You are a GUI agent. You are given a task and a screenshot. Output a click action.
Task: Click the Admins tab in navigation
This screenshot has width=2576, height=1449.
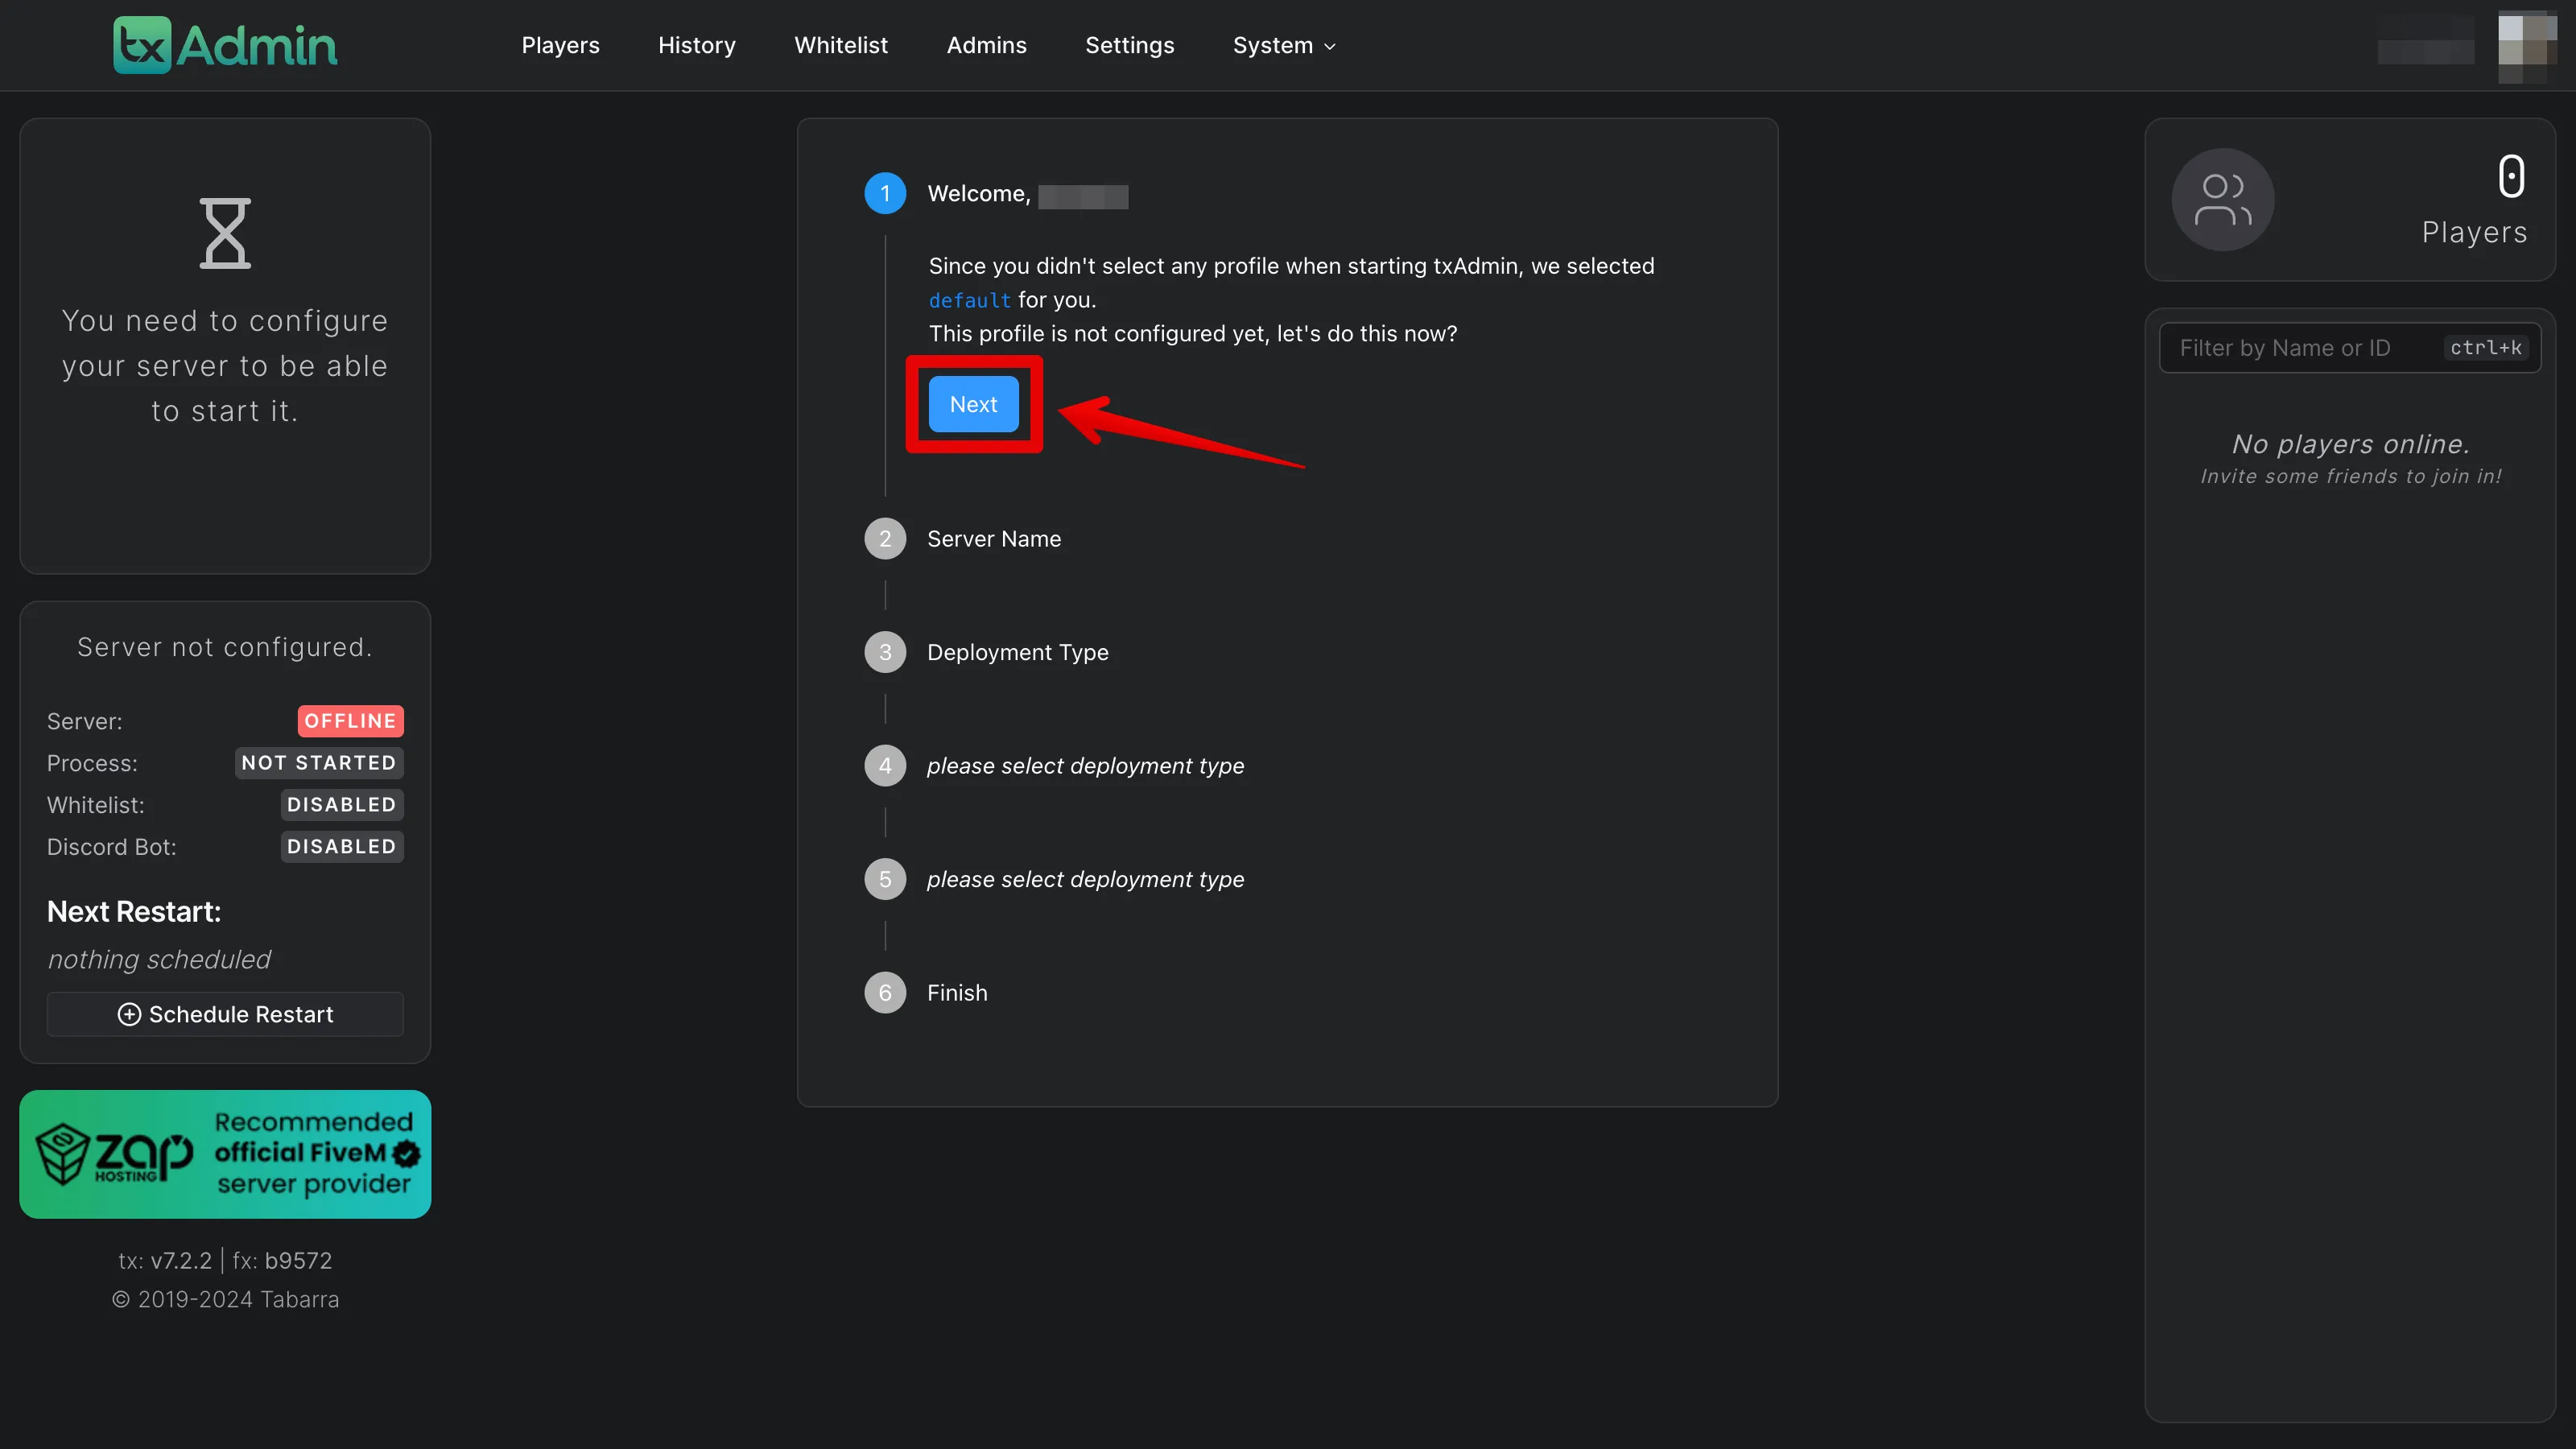(x=985, y=44)
